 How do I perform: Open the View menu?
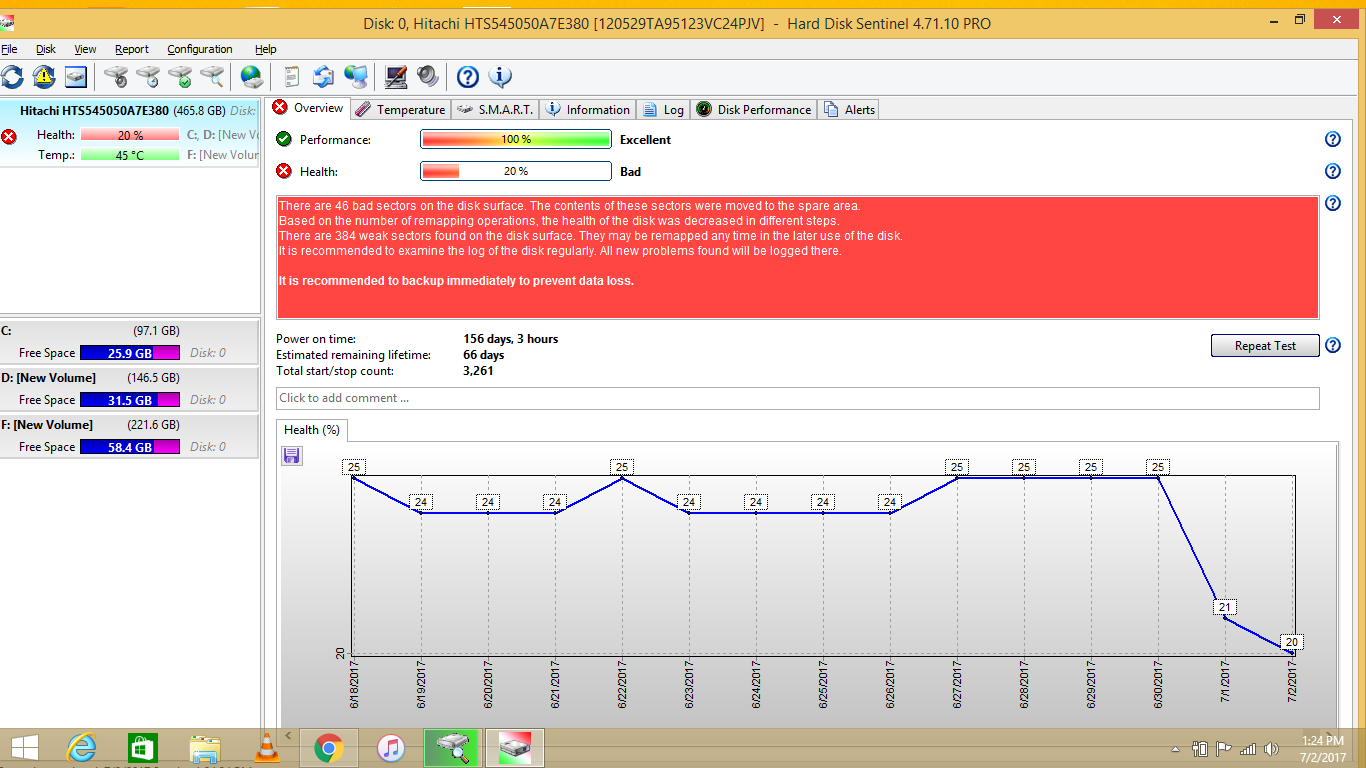coord(85,49)
